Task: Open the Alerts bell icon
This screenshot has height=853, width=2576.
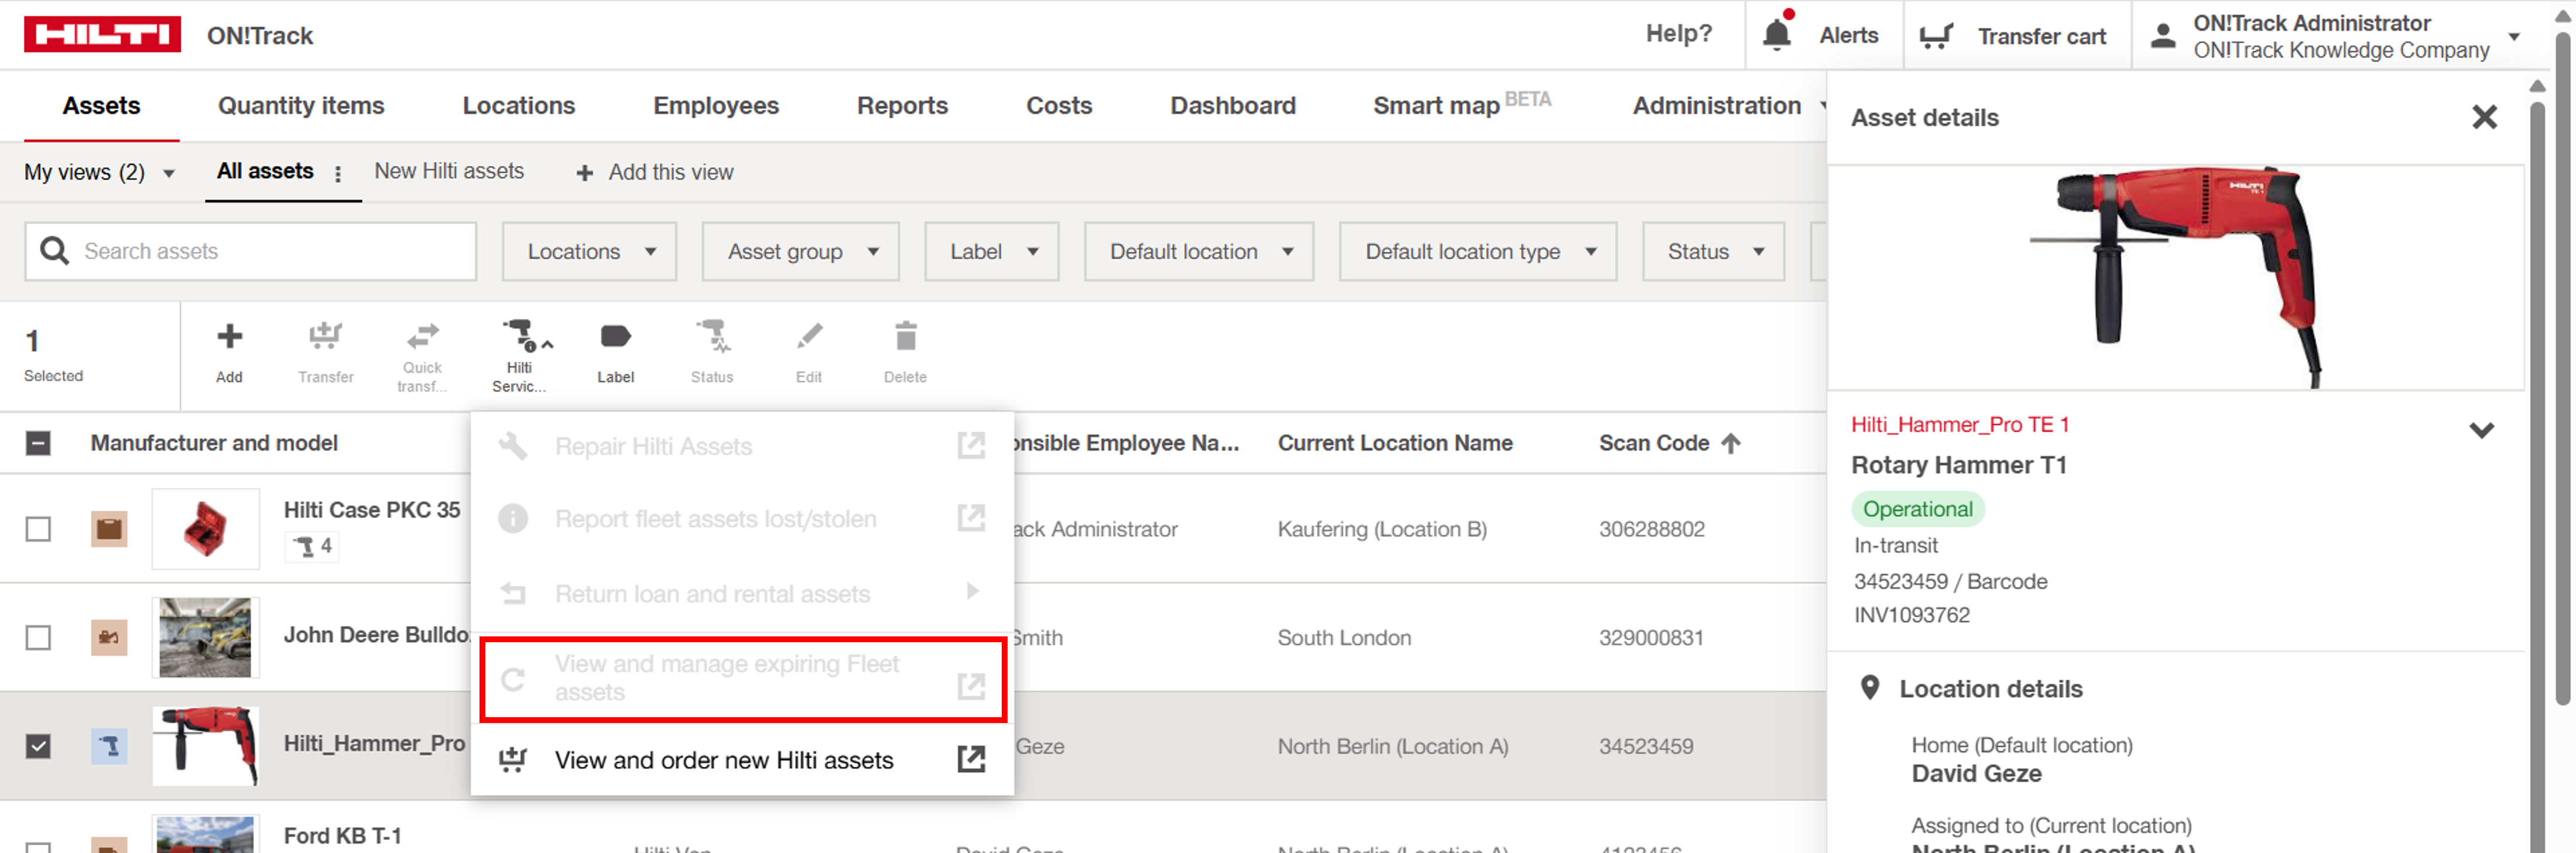Action: point(1776,33)
